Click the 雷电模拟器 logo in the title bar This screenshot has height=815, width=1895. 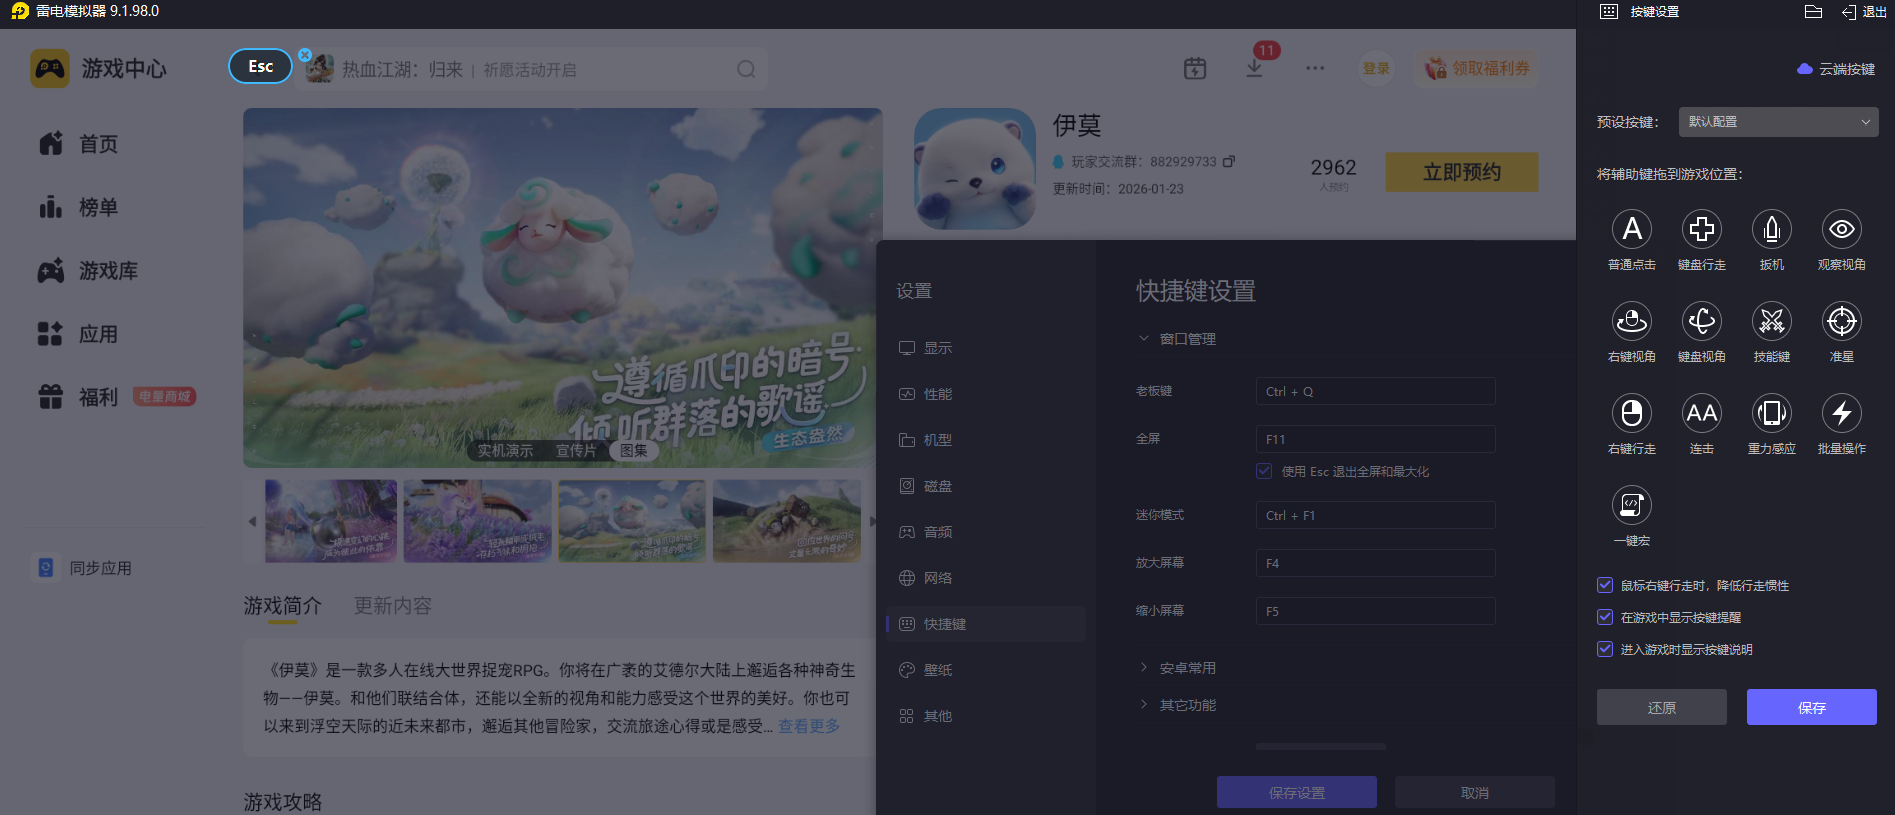[x=20, y=11]
